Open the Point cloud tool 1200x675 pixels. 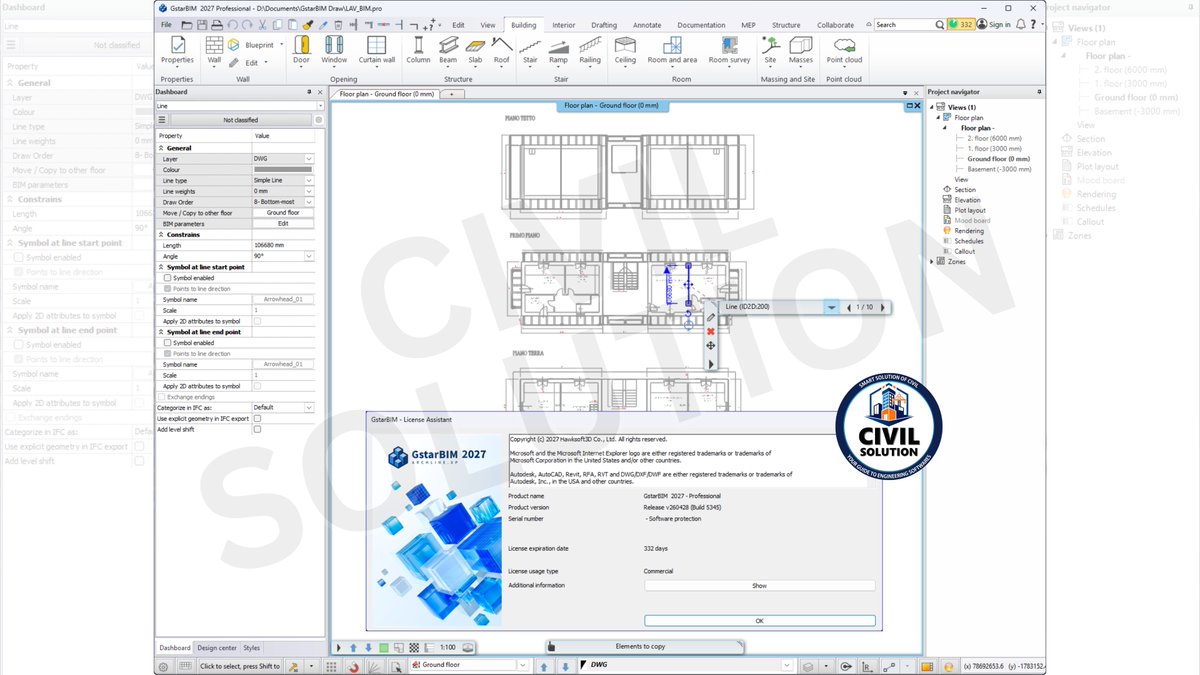click(x=845, y=50)
